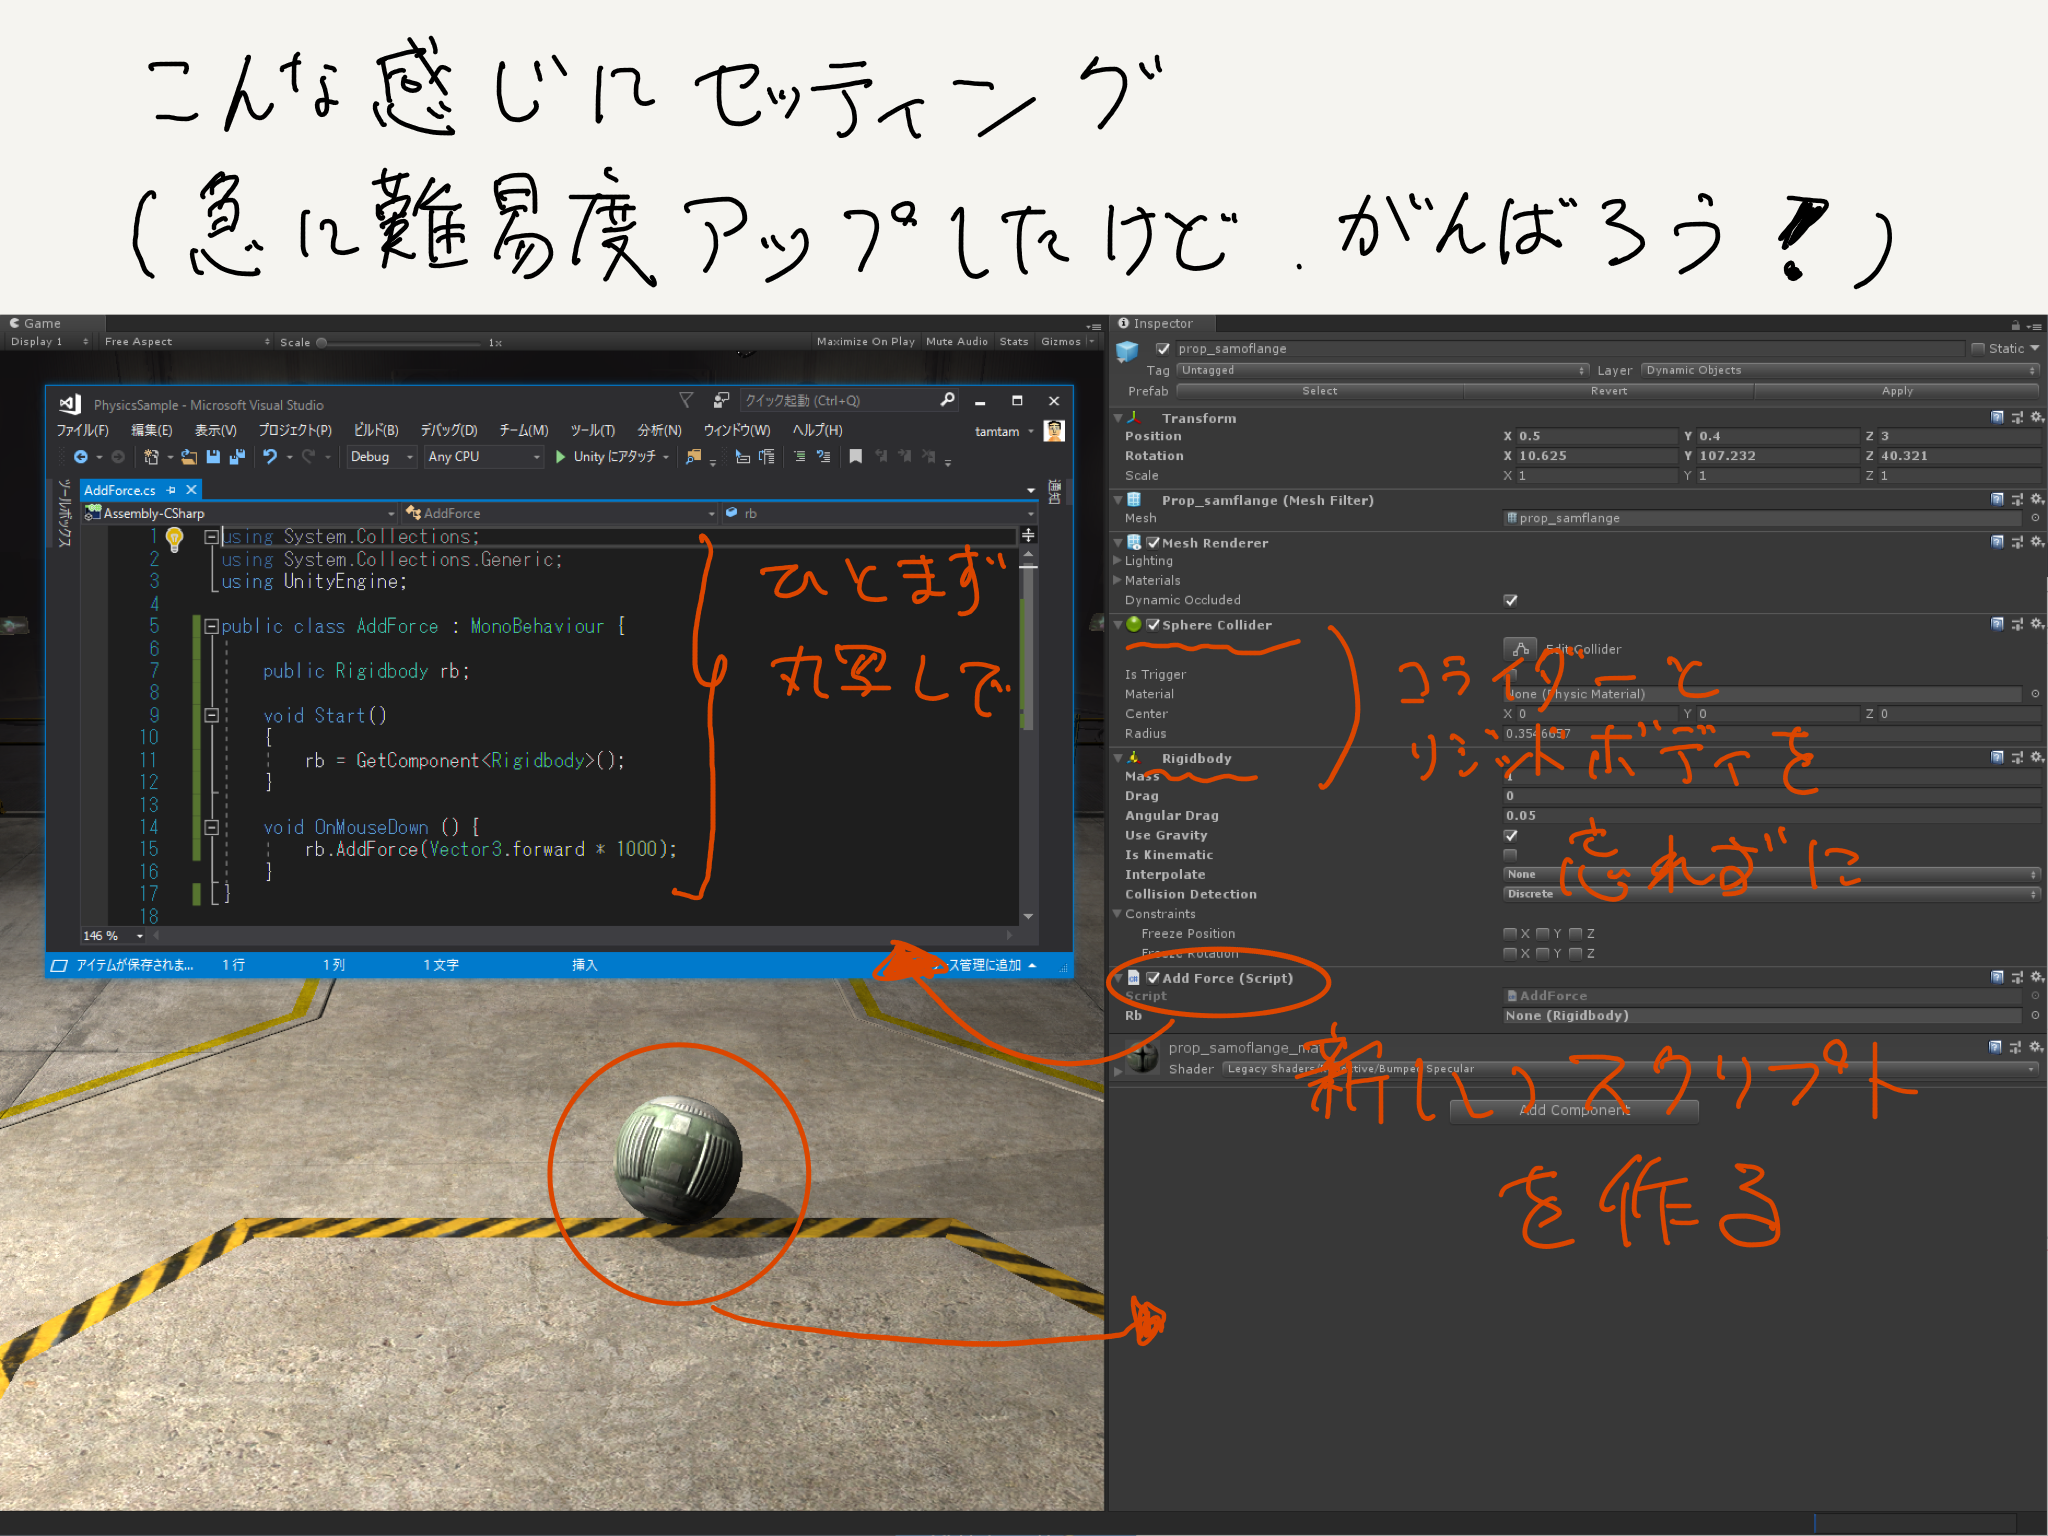Screen dimensions: 2048x1536
Task: Open the Rigidbody help book icon
Action: click(1997, 758)
